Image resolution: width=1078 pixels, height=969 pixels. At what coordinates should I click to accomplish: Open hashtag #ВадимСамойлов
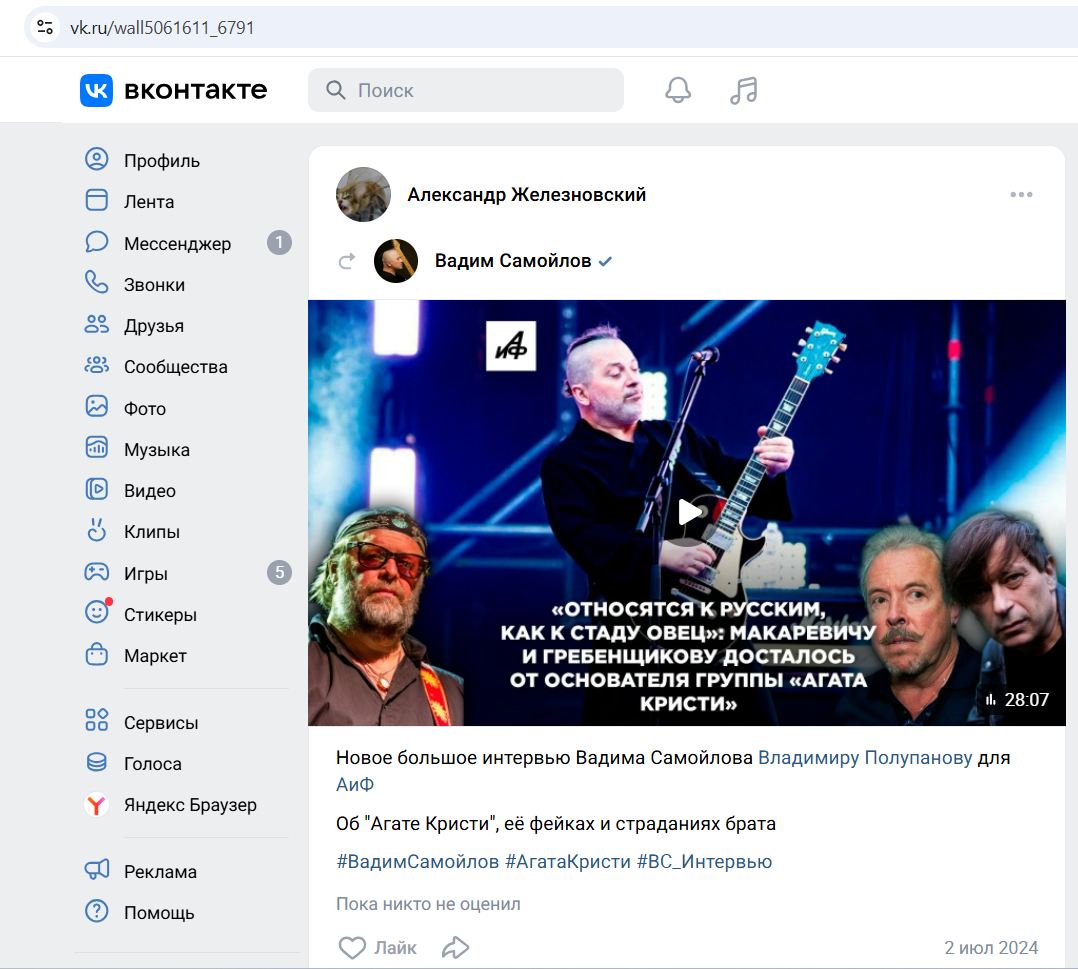coord(417,862)
